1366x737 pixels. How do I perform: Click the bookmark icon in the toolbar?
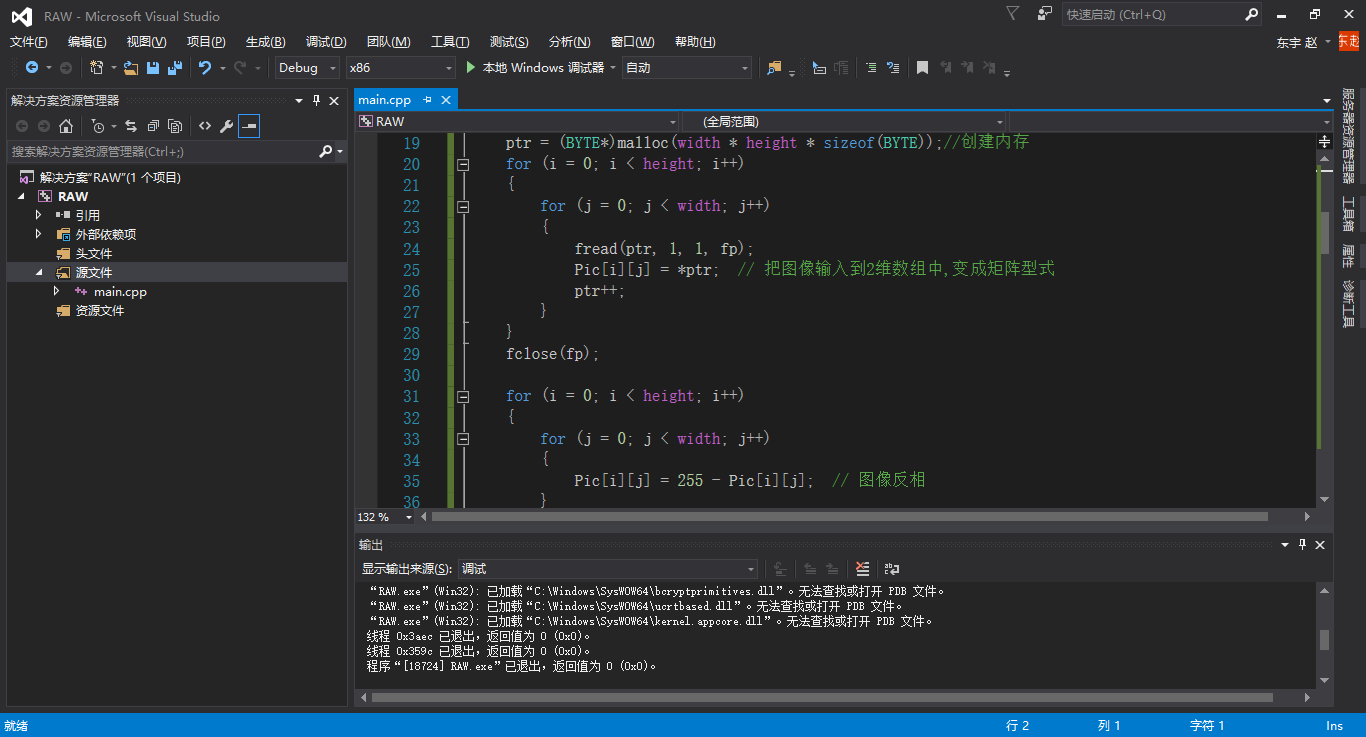(x=922, y=68)
